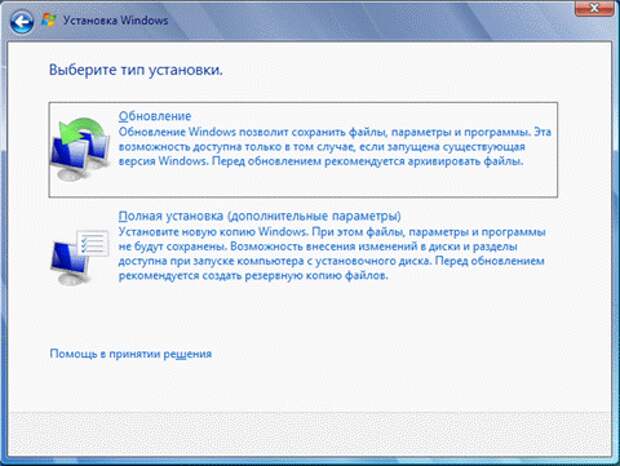
Task: Select the Обновление upgrade computers icon
Action: click(x=81, y=149)
